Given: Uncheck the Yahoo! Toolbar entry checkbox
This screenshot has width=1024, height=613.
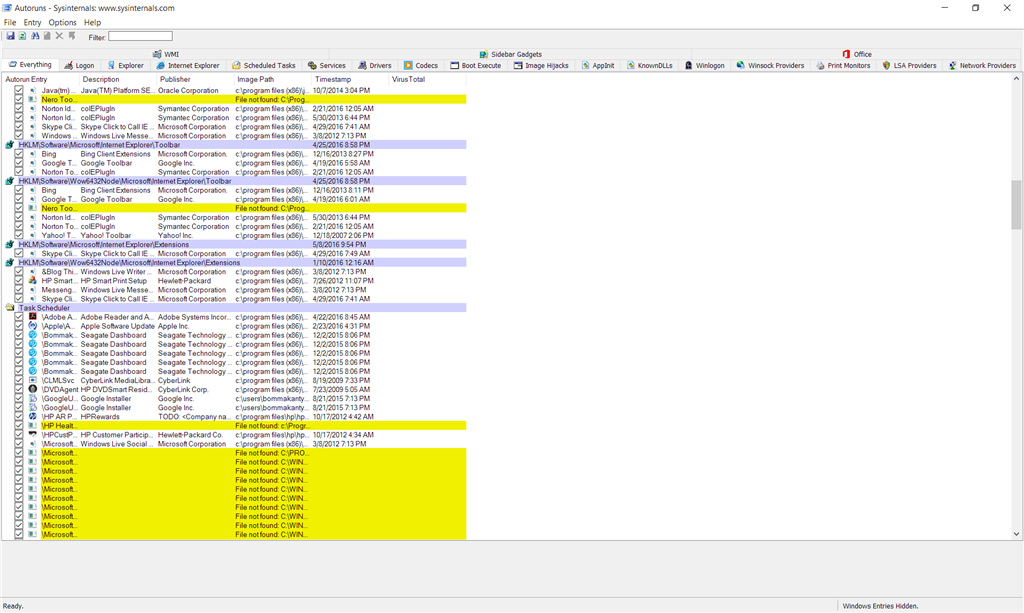Looking at the screenshot, I should click(19, 235).
